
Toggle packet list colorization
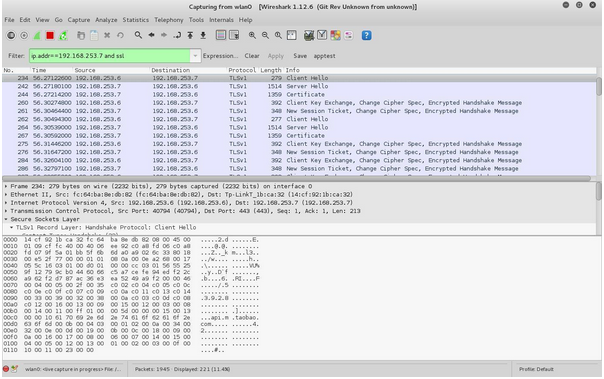click(x=221, y=35)
